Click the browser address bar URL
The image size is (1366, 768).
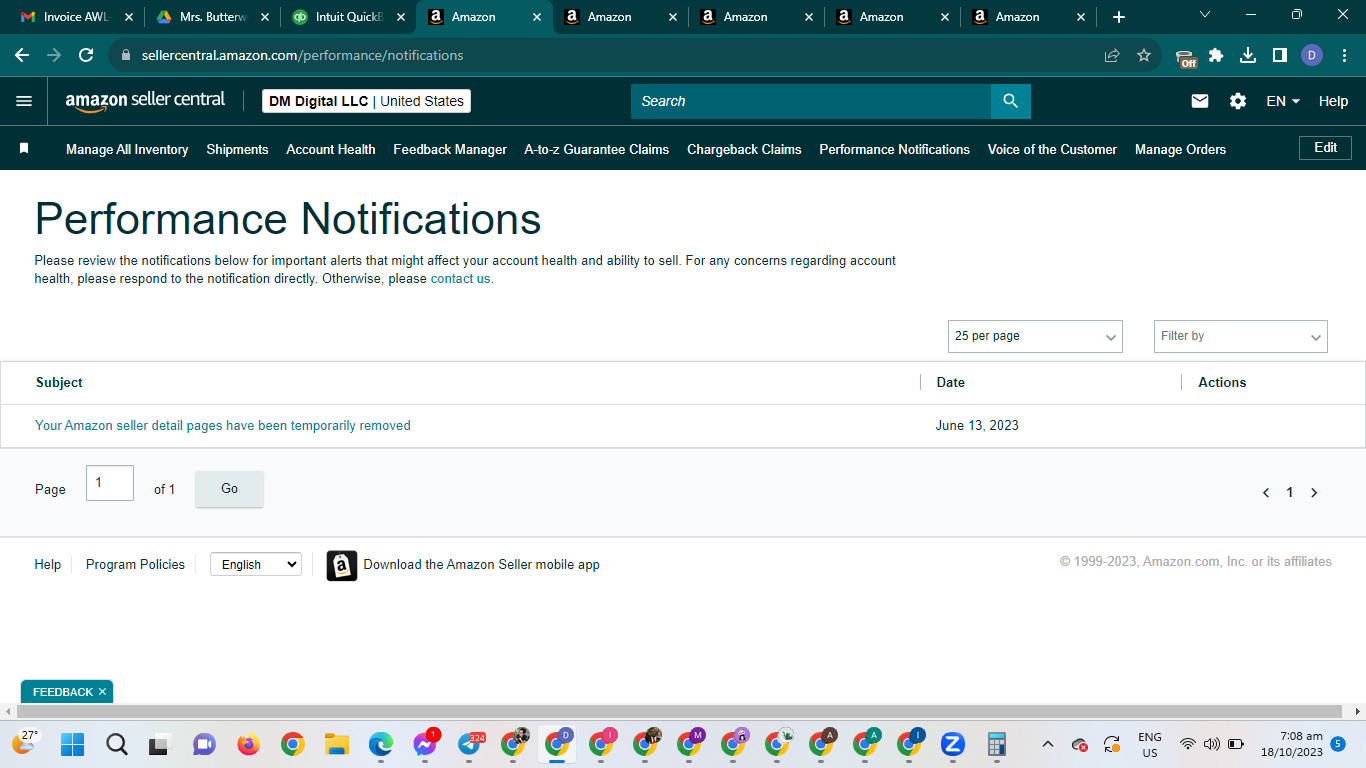pyautogui.click(x=302, y=56)
